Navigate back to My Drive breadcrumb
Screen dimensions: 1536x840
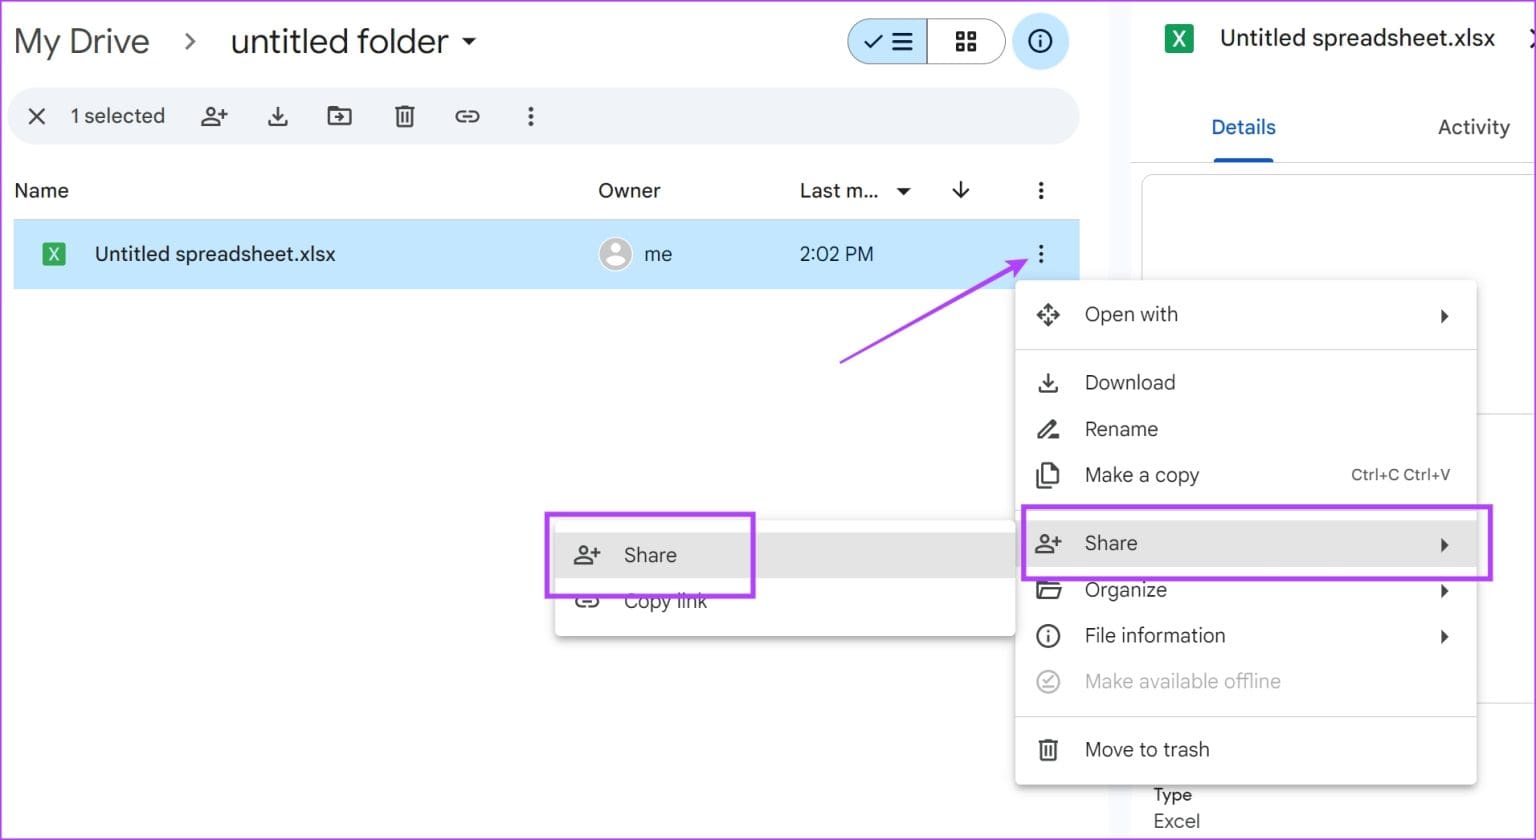(x=82, y=41)
